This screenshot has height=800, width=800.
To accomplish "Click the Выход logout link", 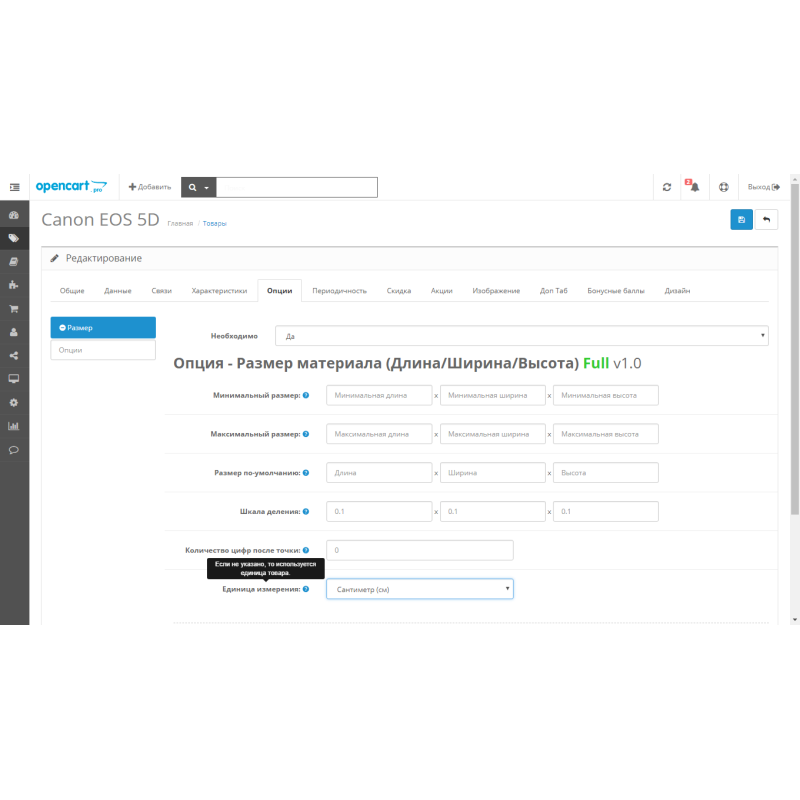I will tap(763, 187).
